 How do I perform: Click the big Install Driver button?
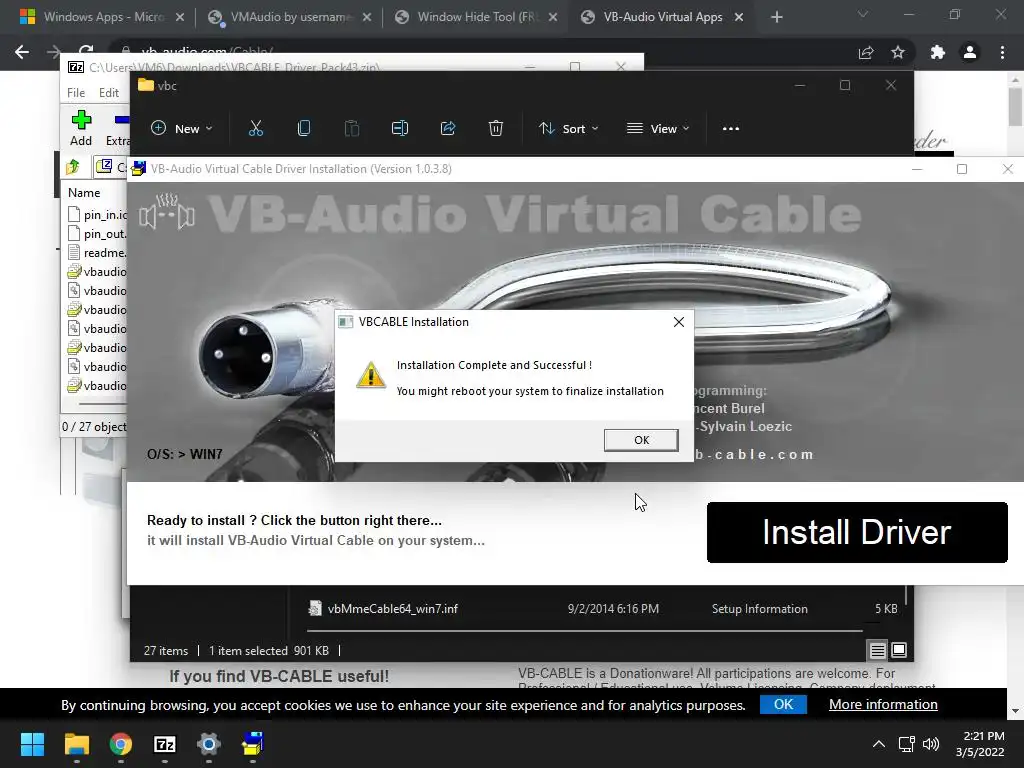[857, 532]
